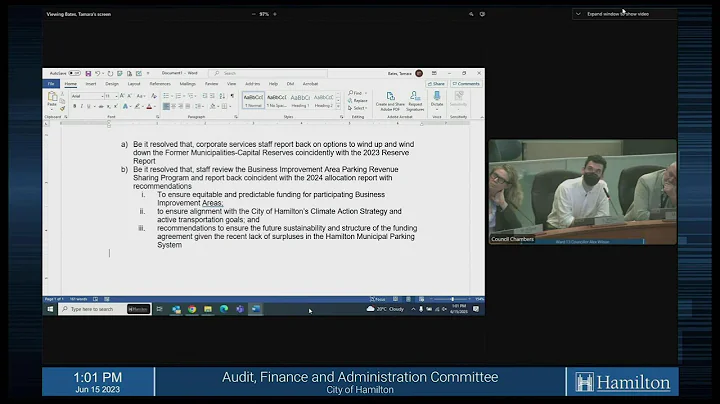Open the Windows Start menu
Screen dimensions: 720x404
50,309
